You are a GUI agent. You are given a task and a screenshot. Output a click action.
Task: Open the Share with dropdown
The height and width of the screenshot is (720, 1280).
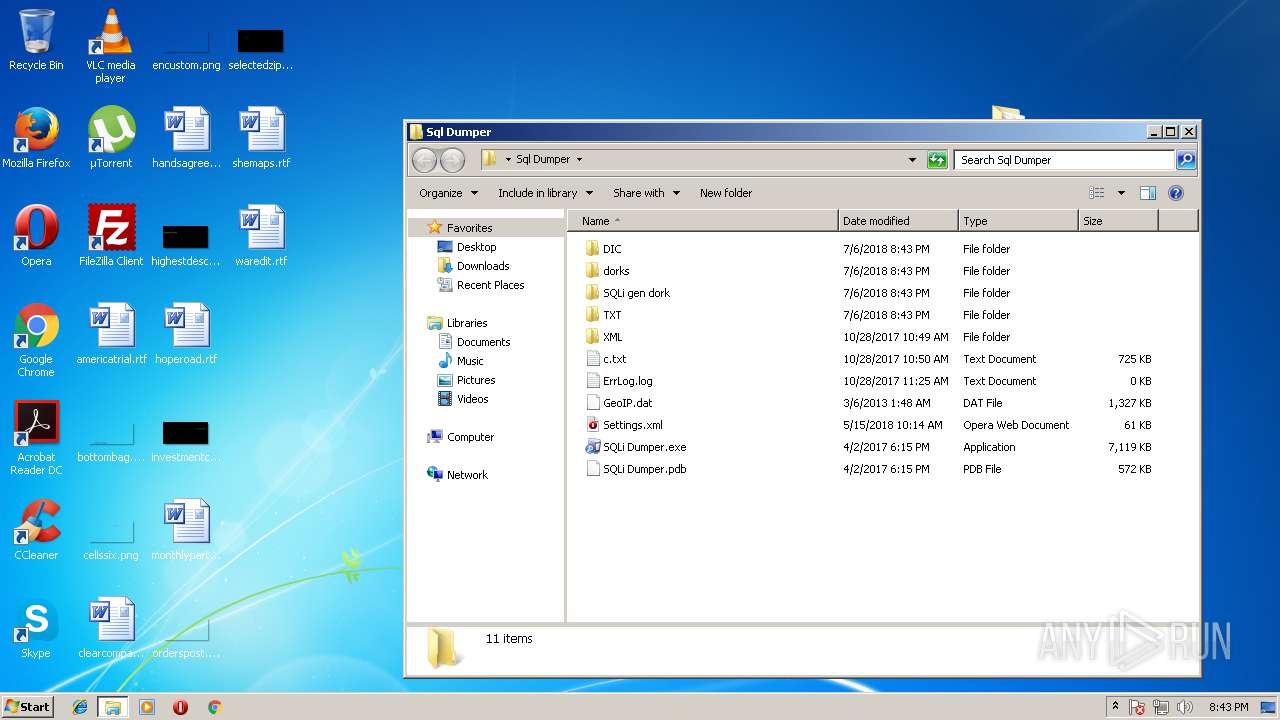(x=646, y=193)
